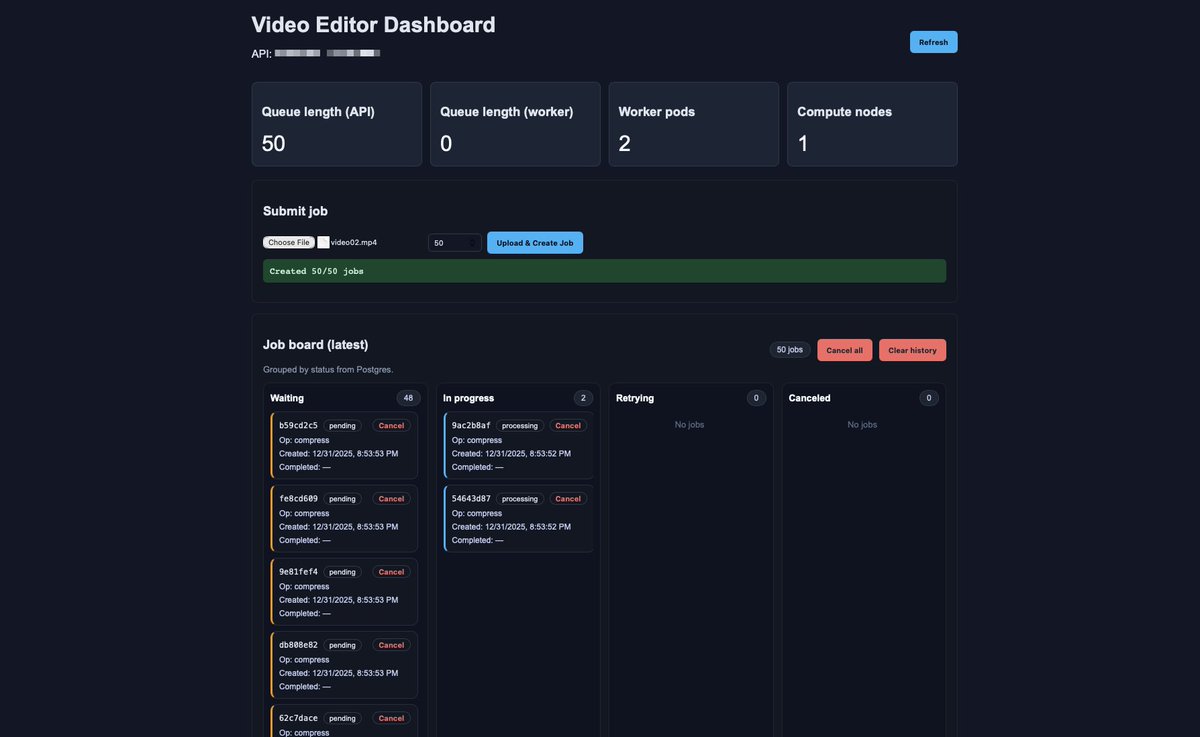The height and width of the screenshot is (737, 1200).
Task: Click the Canceled count badge 0
Action: point(929,398)
